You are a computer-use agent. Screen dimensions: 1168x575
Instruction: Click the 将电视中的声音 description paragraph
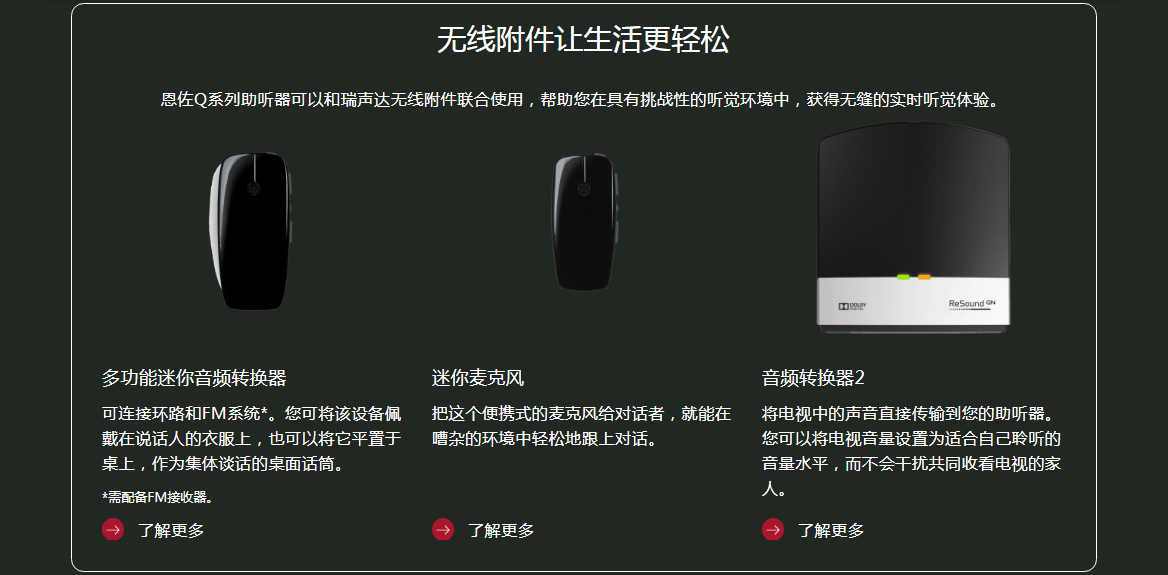(x=912, y=451)
